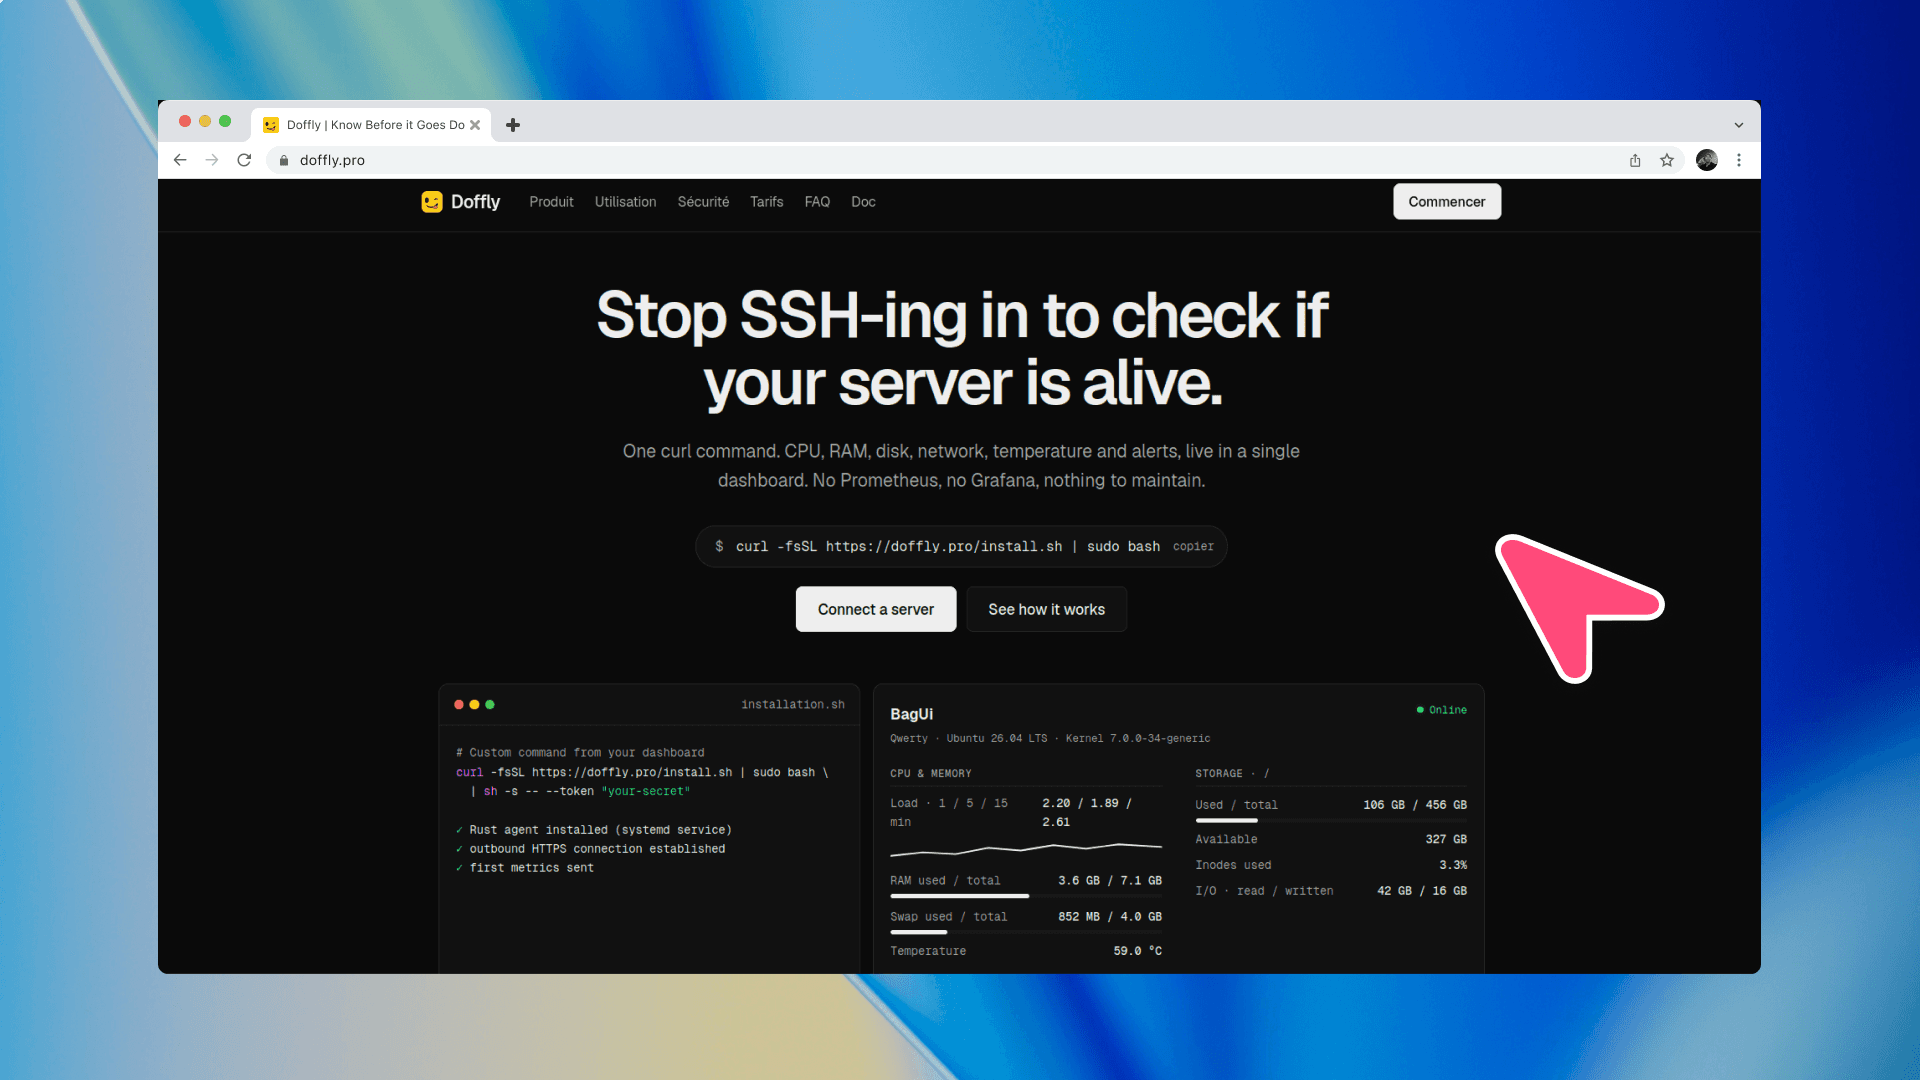The height and width of the screenshot is (1080, 1920).
Task: Click the Inodes used 3.3% value
Action: pyautogui.click(x=1453, y=865)
